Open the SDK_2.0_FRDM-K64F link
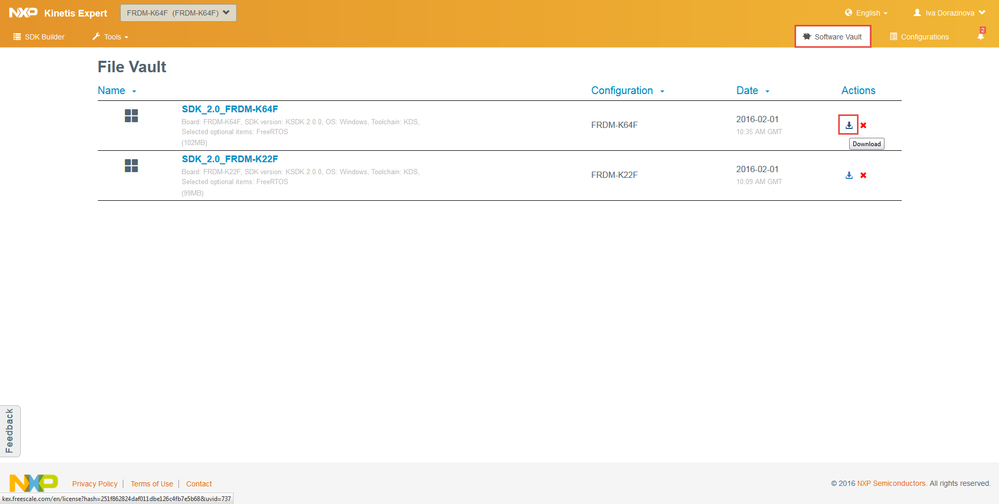The height and width of the screenshot is (504, 999). click(230, 109)
